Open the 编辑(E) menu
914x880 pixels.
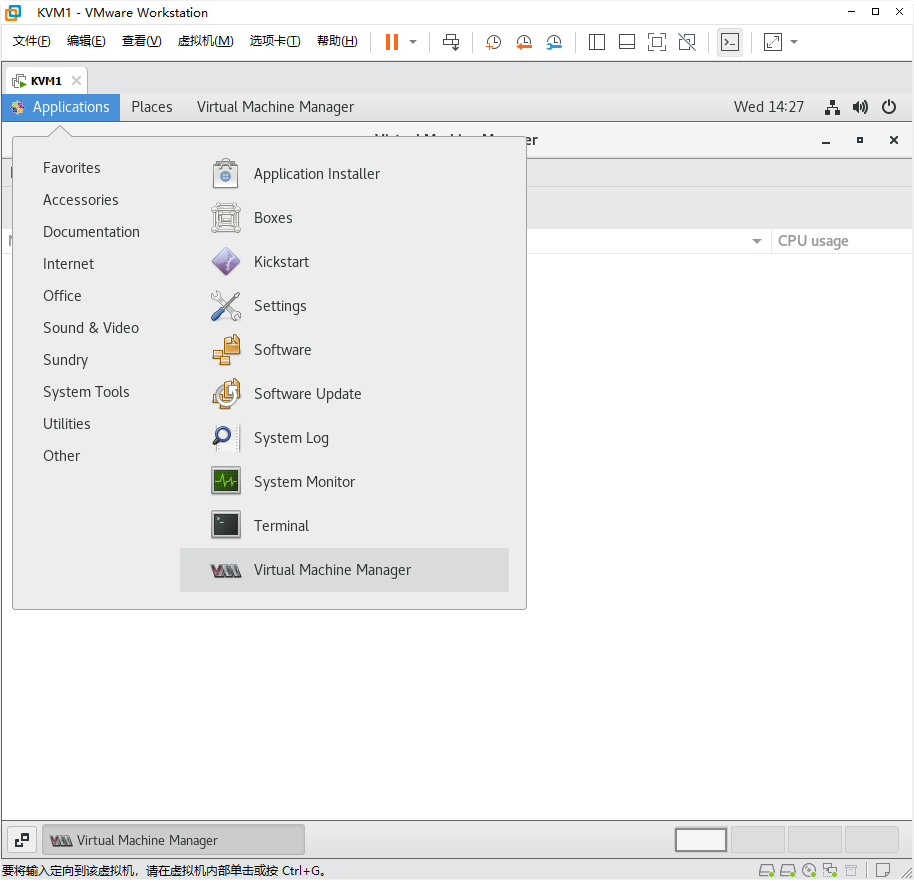tap(86, 41)
